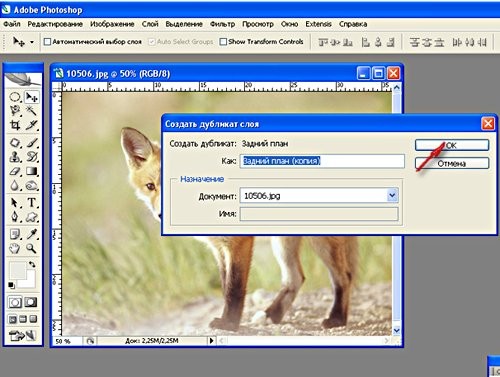Click the Photoshop feather logo in toolbox
Viewport: 500px width, 377px height.
(23, 79)
